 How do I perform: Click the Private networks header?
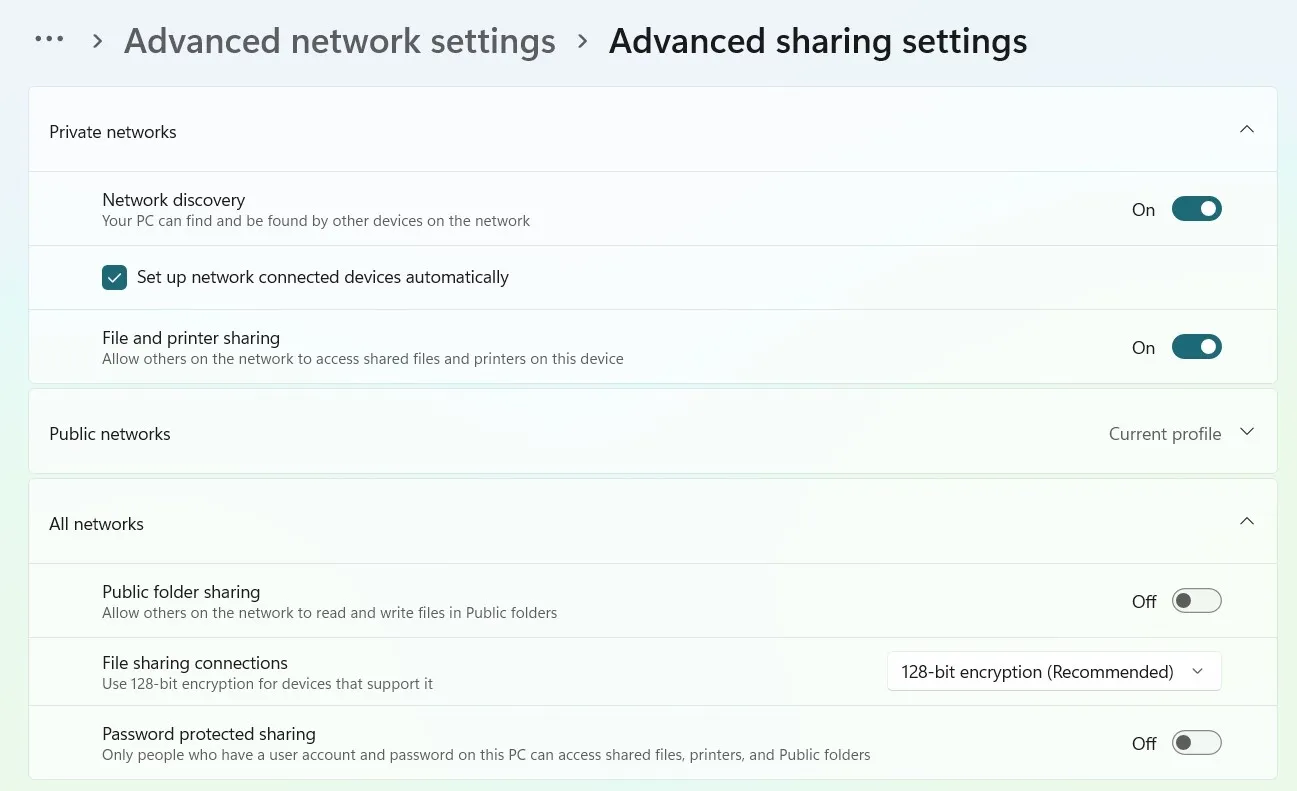(113, 132)
